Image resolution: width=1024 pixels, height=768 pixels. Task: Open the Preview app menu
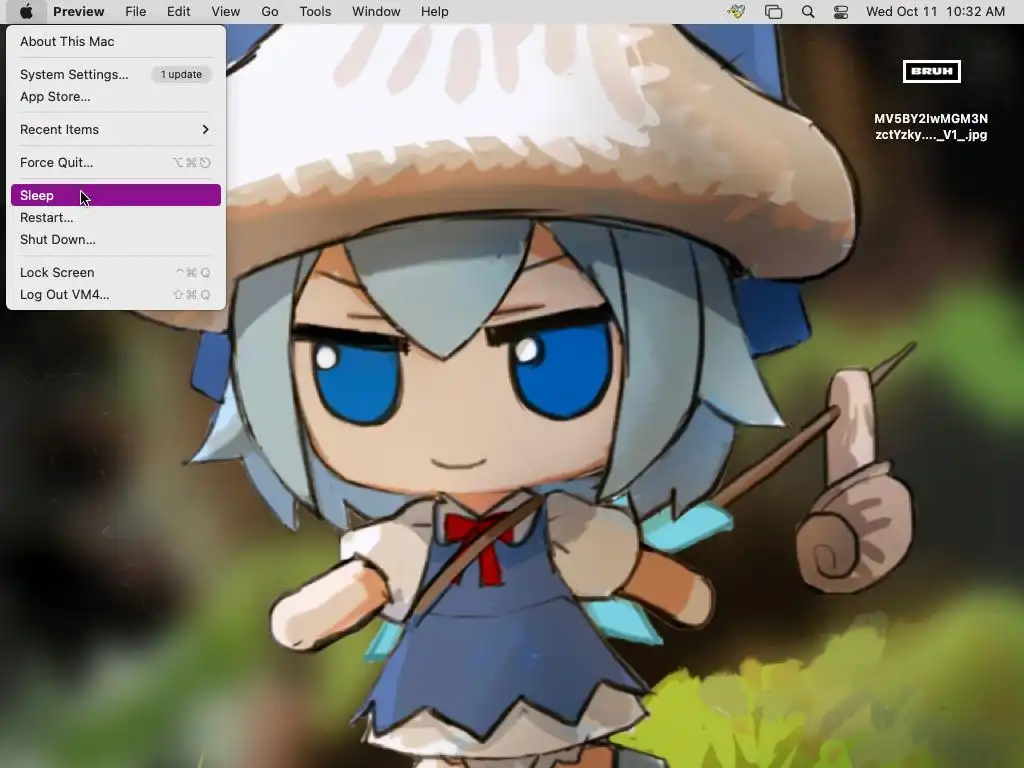point(78,12)
